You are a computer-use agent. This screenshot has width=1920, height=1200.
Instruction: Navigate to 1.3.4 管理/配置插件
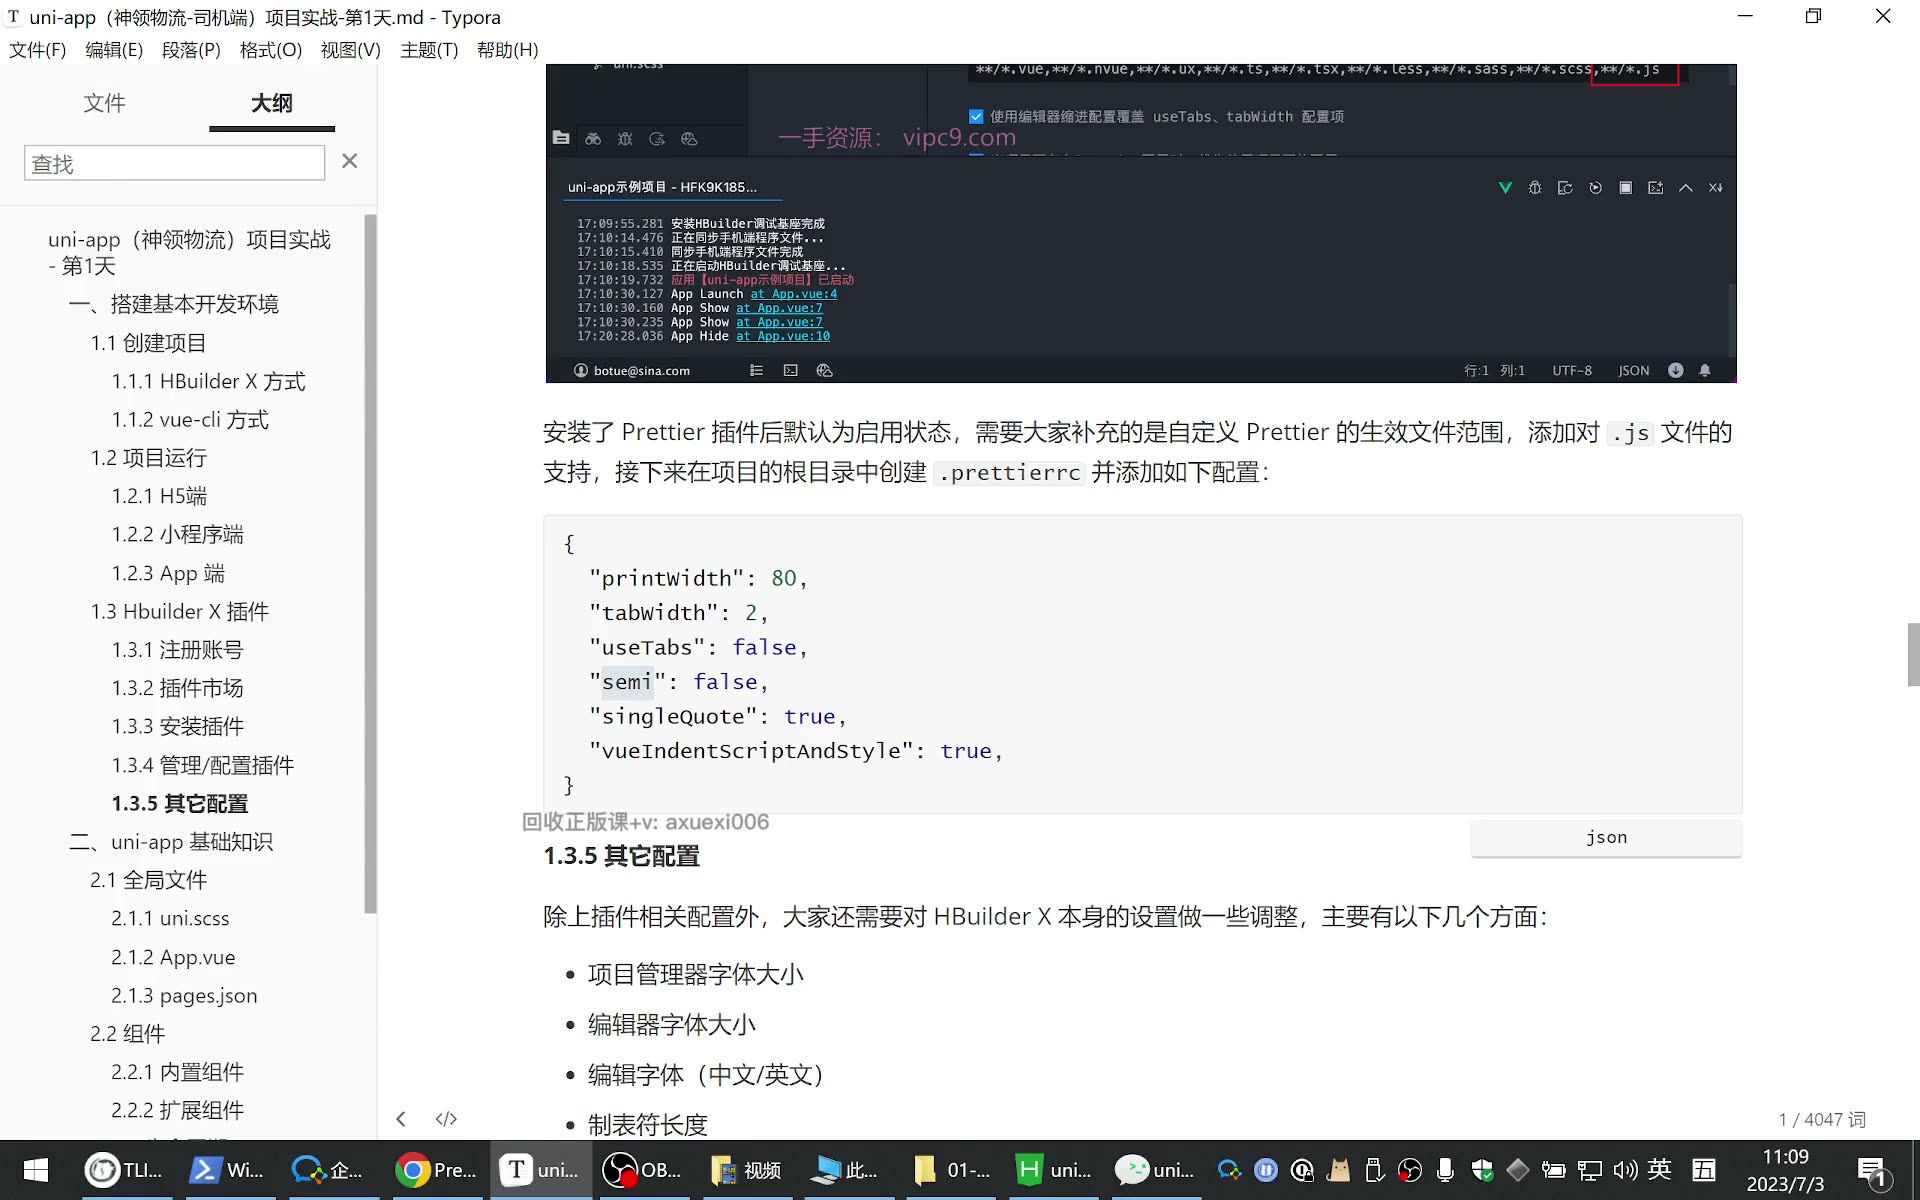pyautogui.click(x=203, y=765)
